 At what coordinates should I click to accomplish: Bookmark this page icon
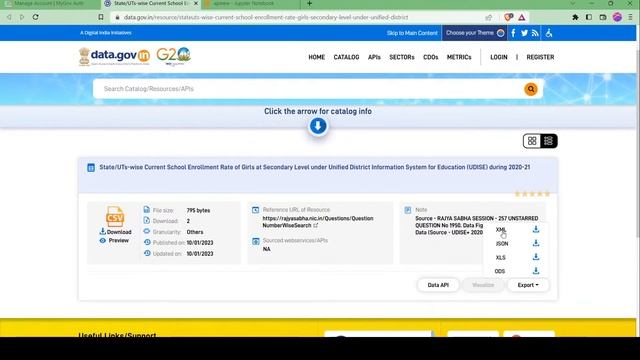101,17
